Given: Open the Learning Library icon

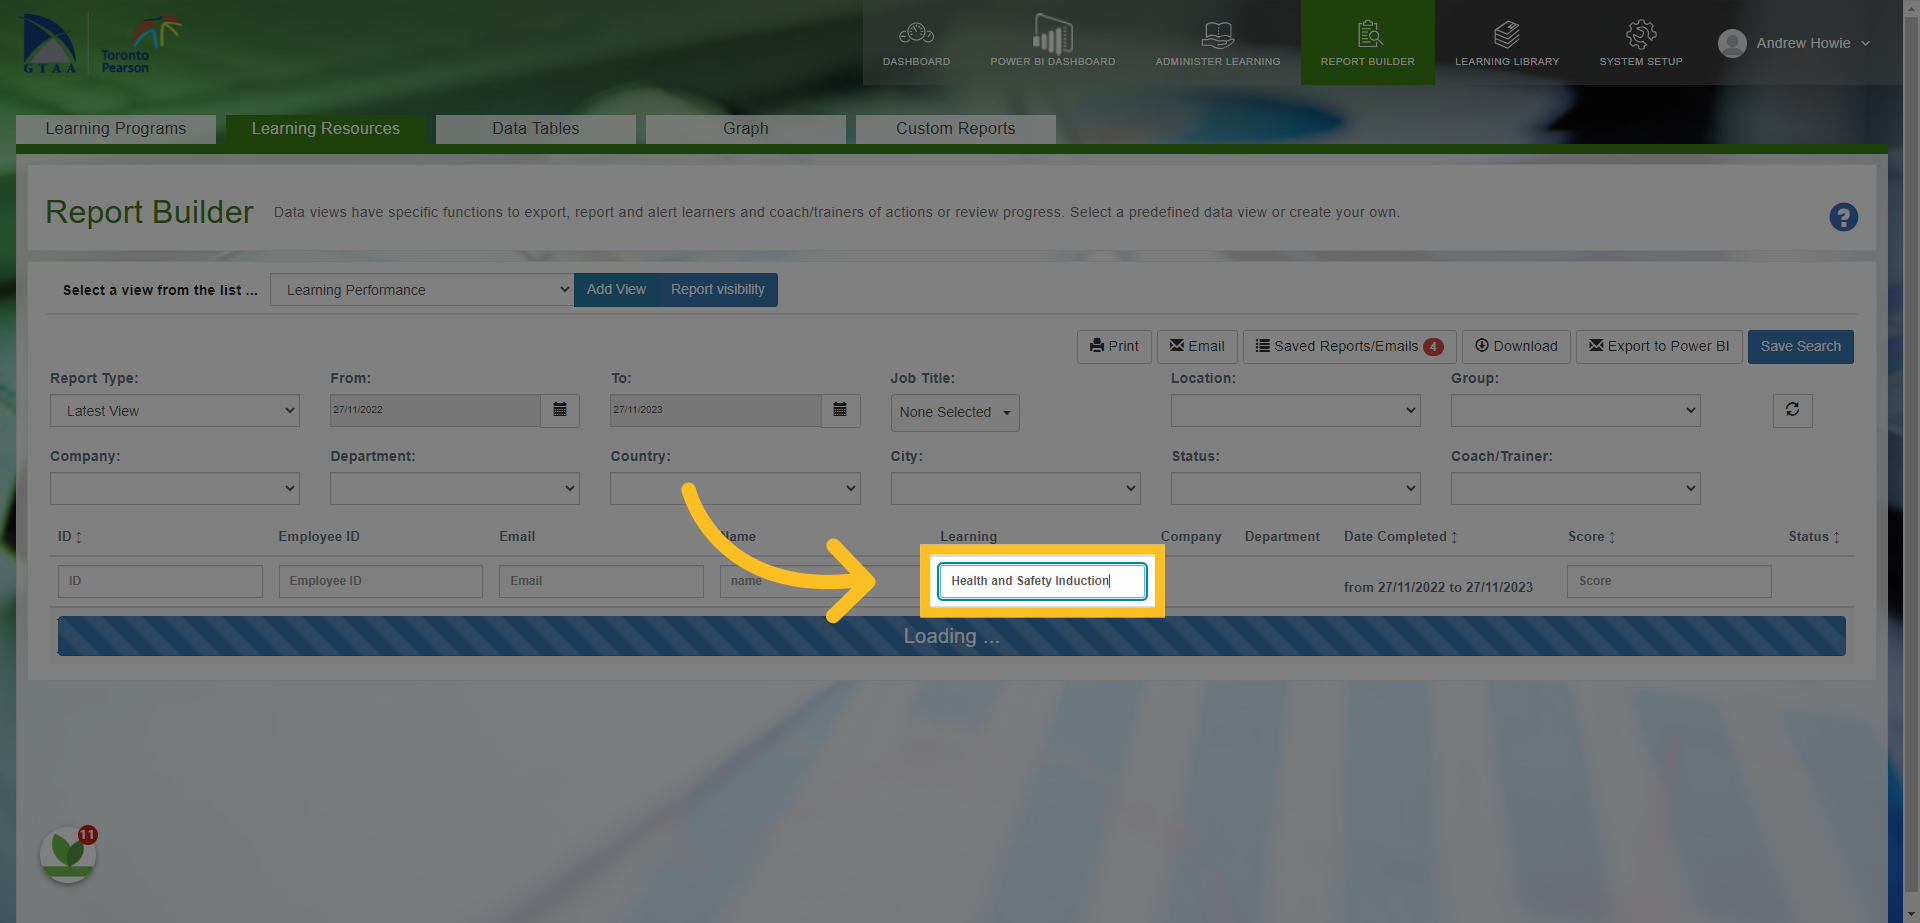Looking at the screenshot, I should [1507, 35].
